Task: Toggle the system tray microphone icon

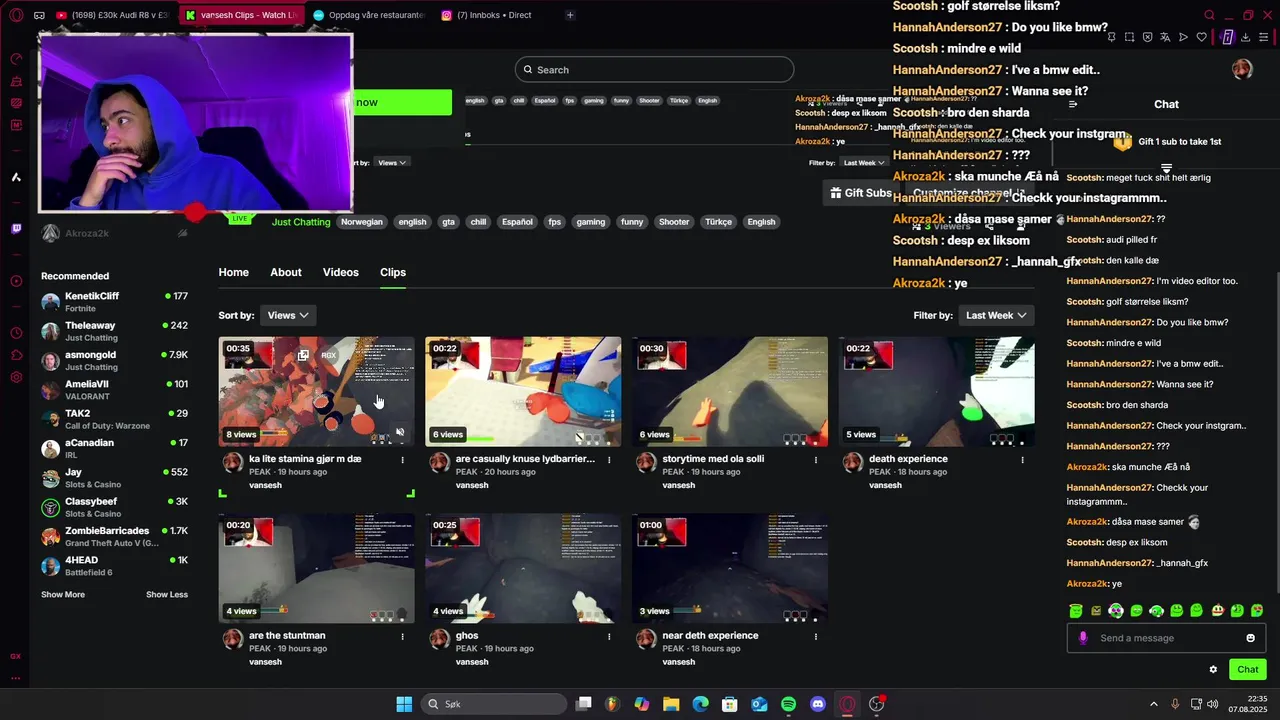Action: pos(1175,704)
